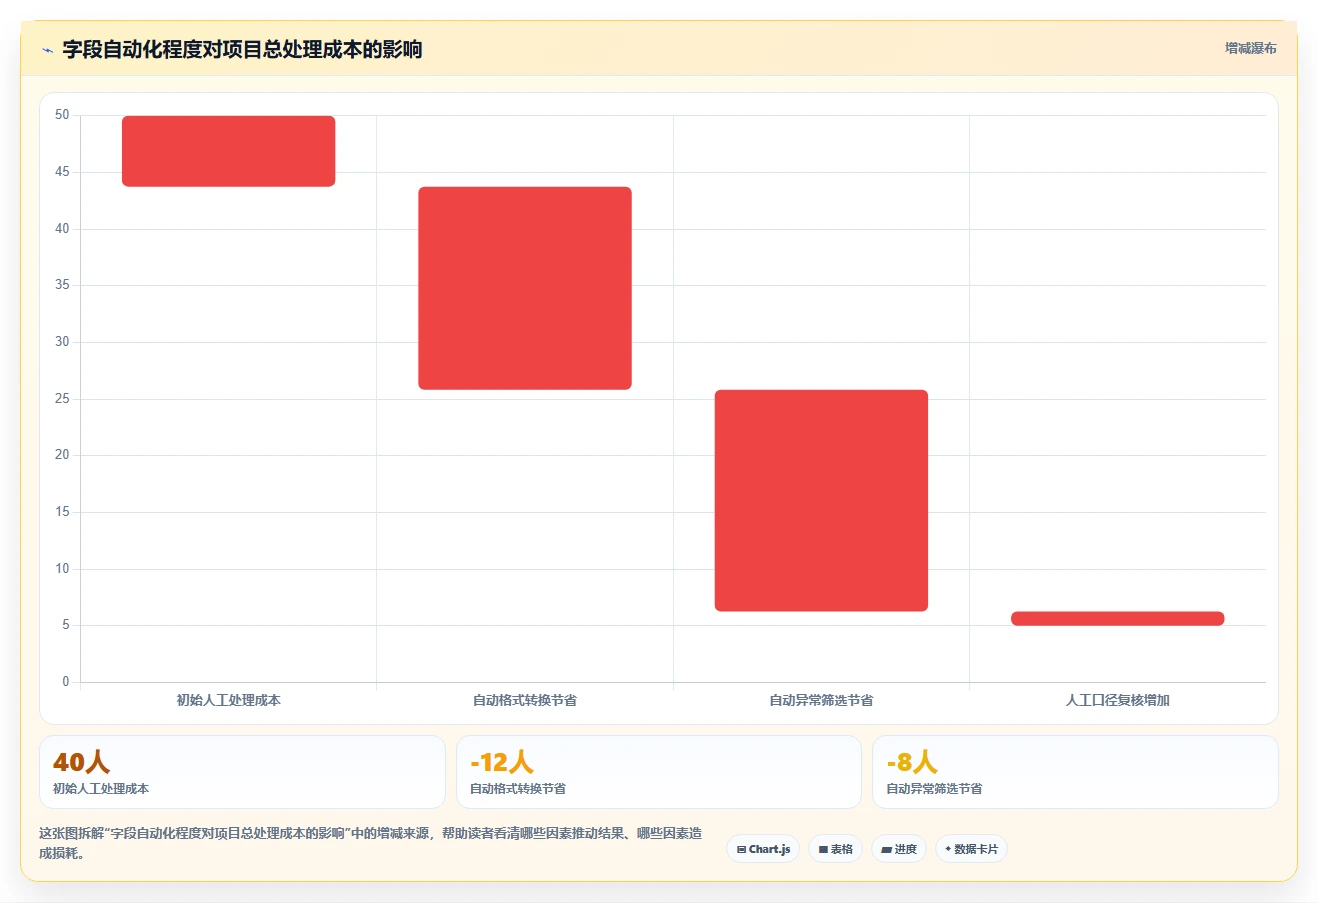
Task: Click y-axis tick value 0
Action: click(x=66, y=682)
